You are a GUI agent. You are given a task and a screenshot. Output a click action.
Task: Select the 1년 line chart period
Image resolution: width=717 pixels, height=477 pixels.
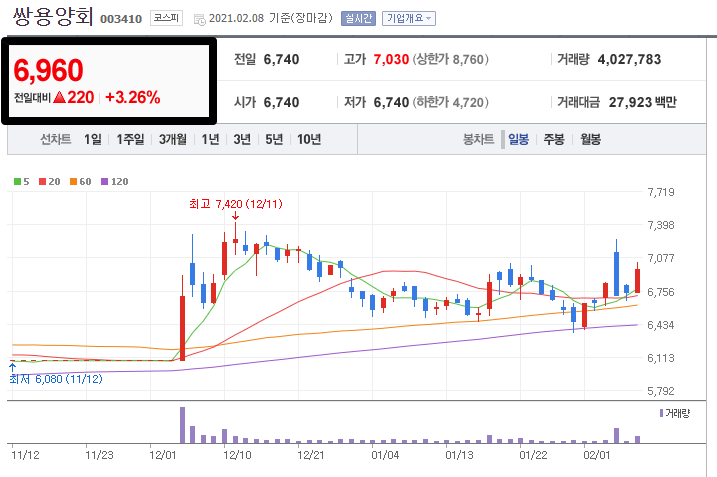(x=210, y=139)
